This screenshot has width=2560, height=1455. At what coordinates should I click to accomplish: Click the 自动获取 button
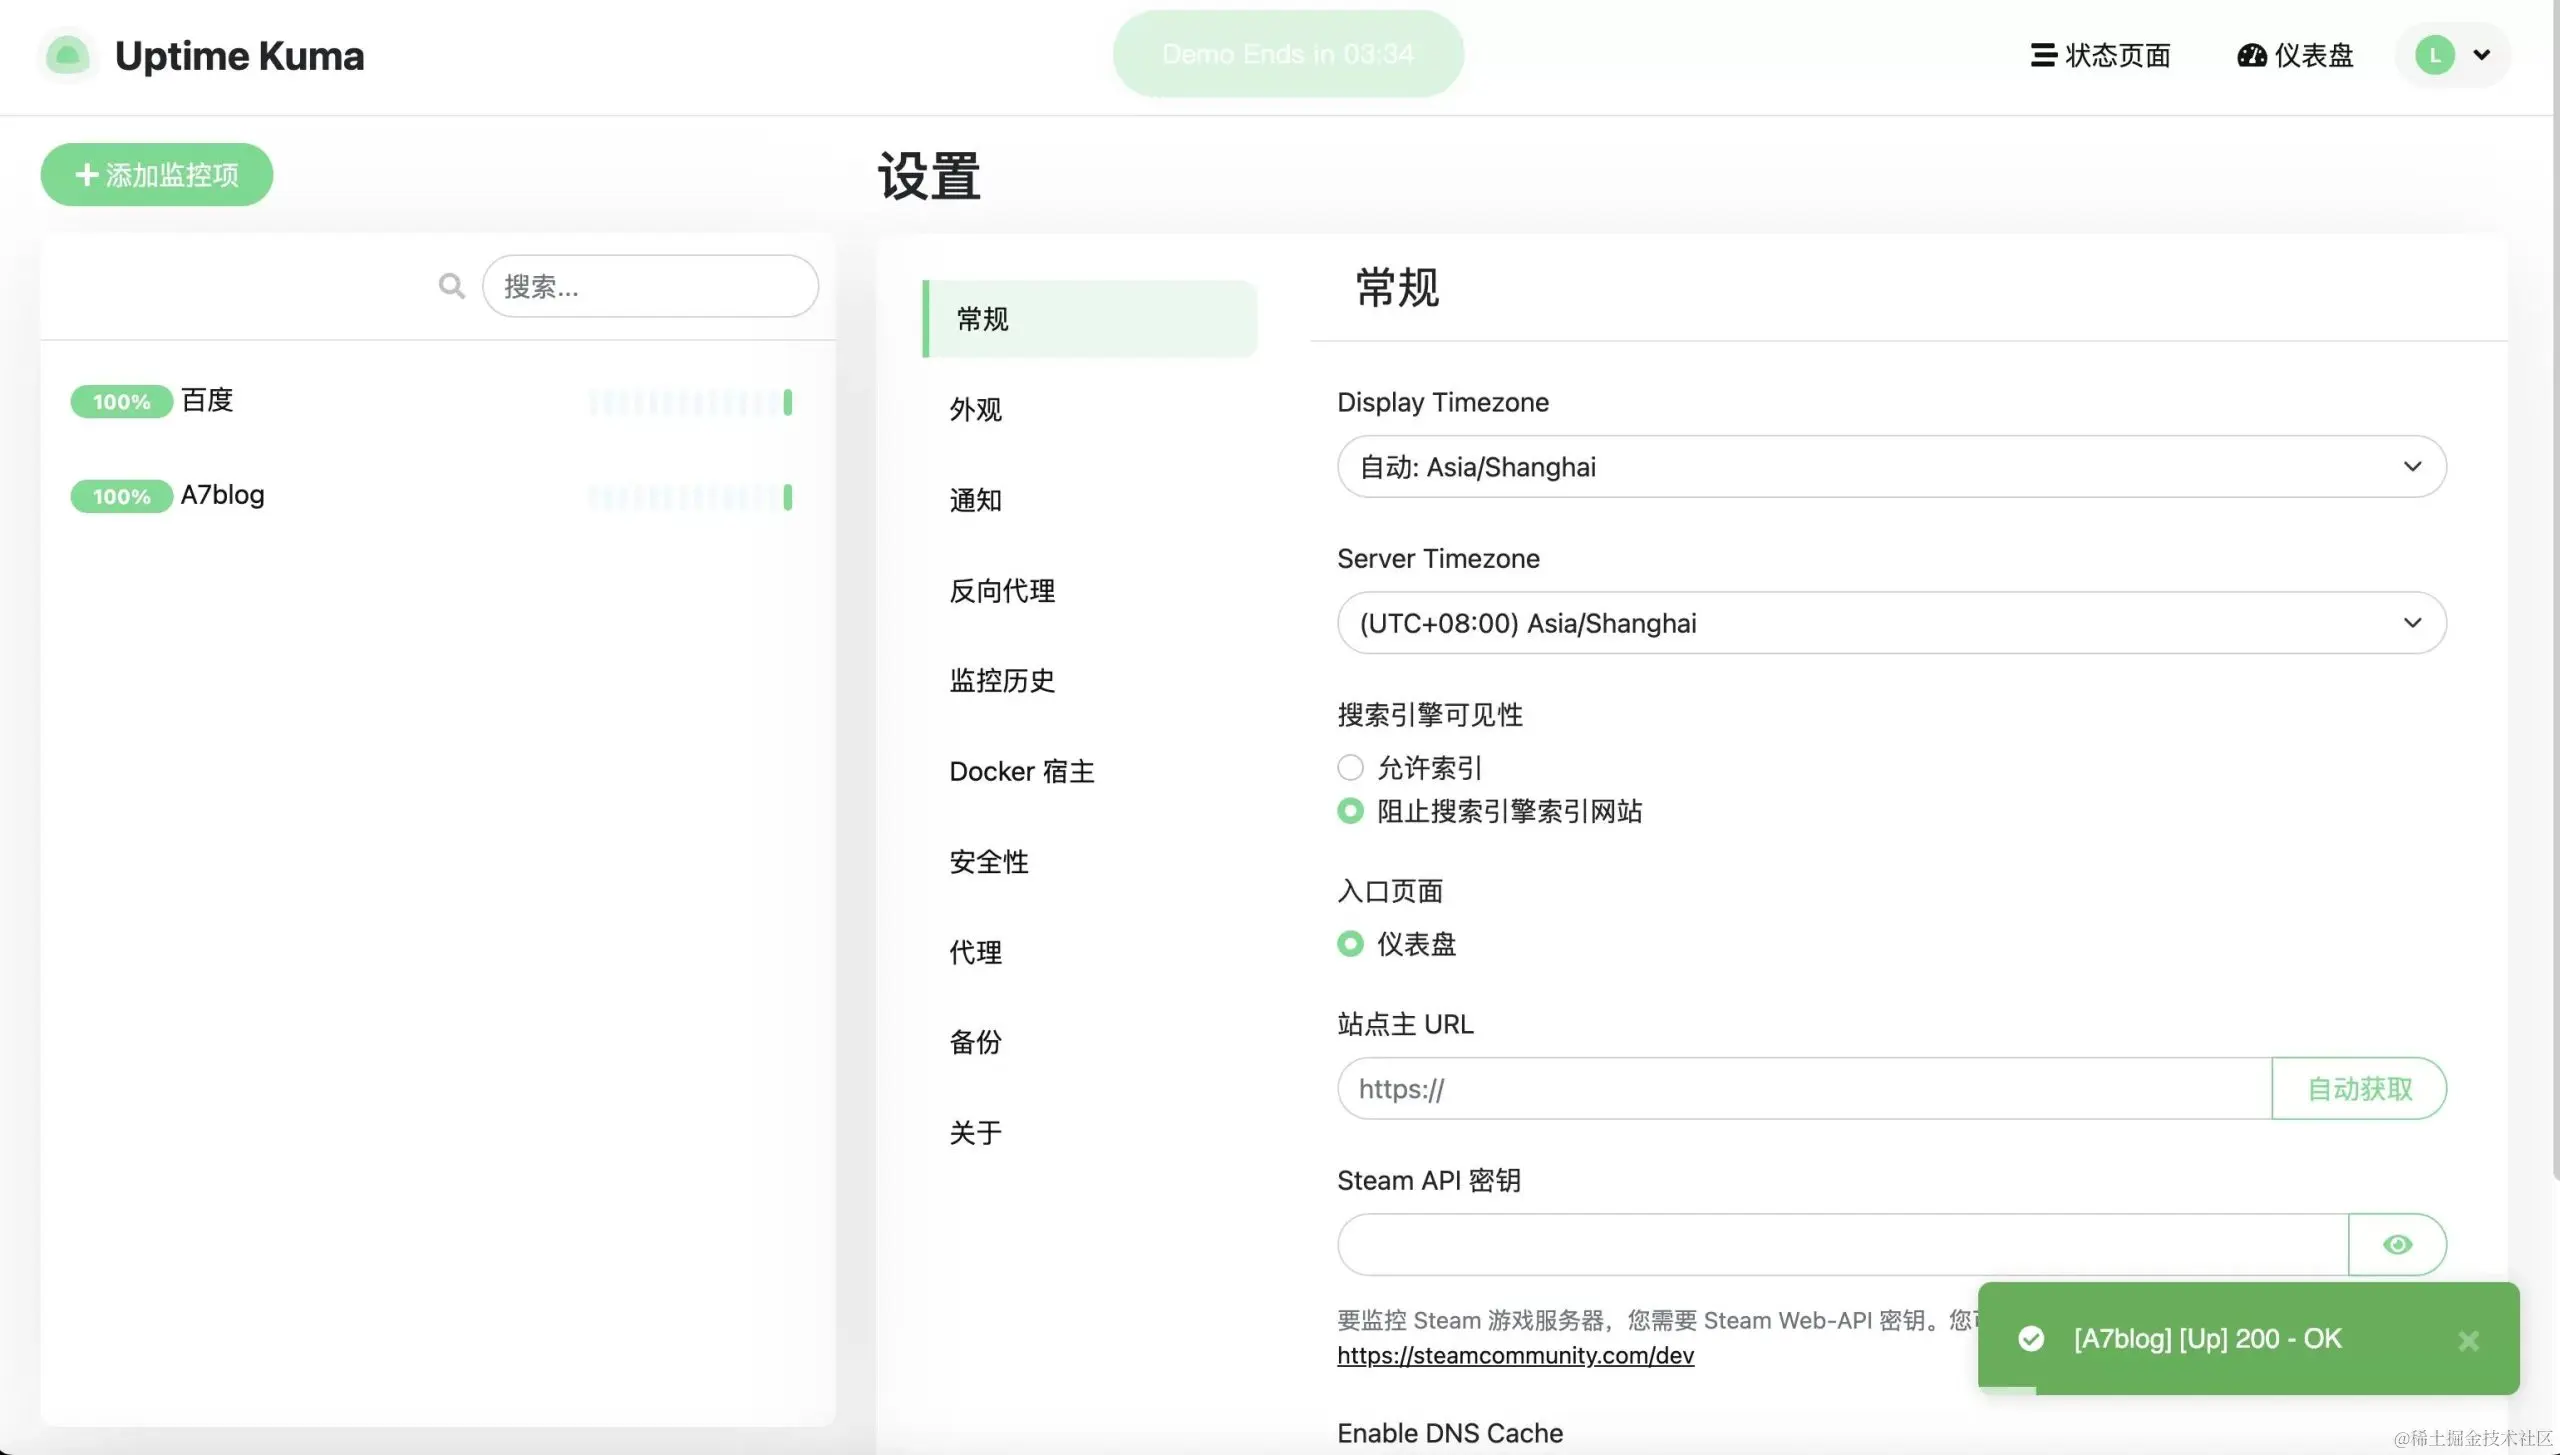point(2360,1088)
